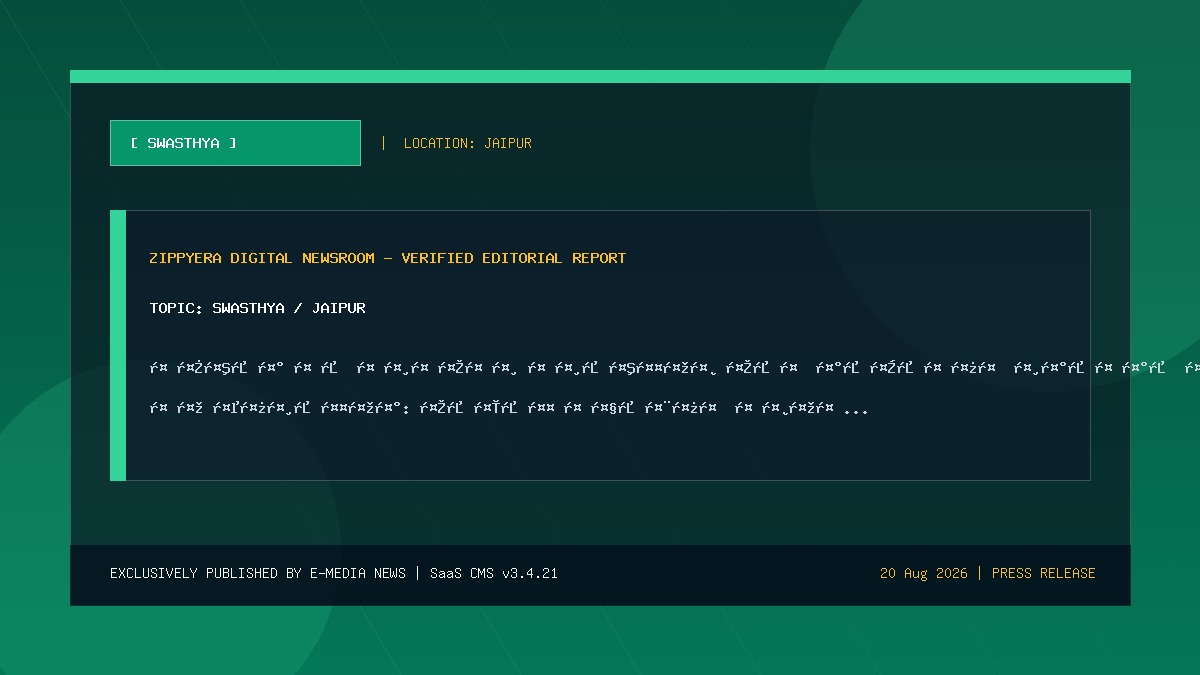Select the LOCATION: JAIPUR label

coord(467,143)
